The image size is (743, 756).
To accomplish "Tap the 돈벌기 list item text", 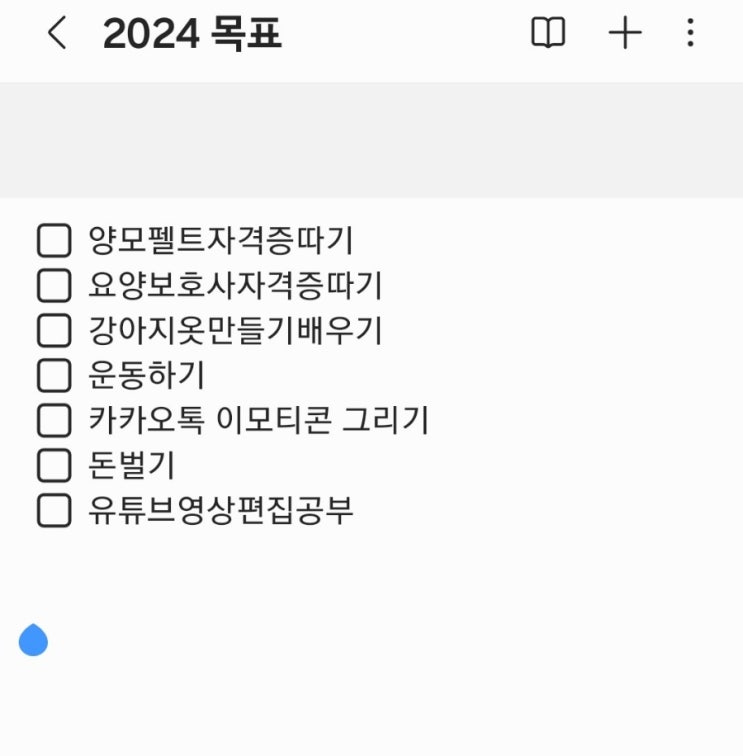I will pyautogui.click(x=131, y=465).
